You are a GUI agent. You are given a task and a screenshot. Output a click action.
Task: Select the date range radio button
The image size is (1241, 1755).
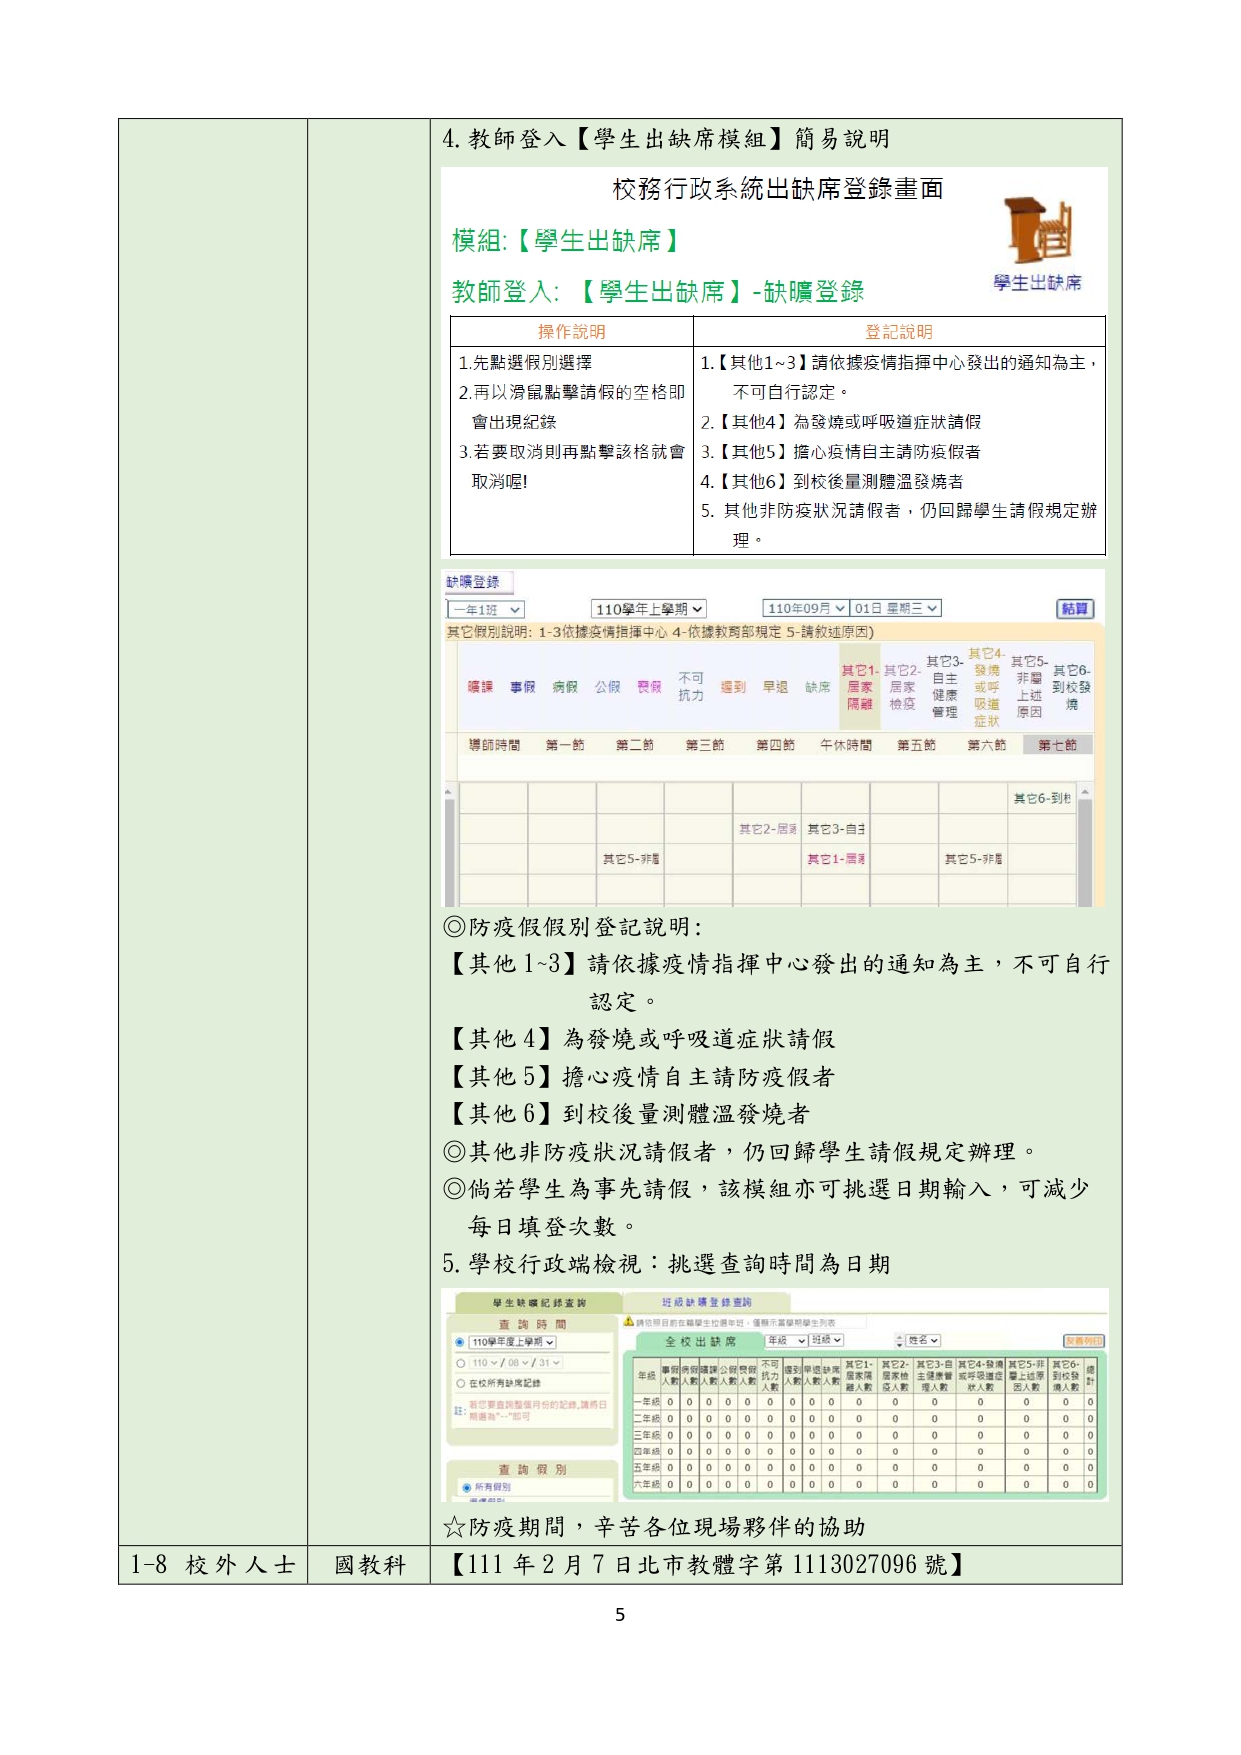coord(460,1363)
